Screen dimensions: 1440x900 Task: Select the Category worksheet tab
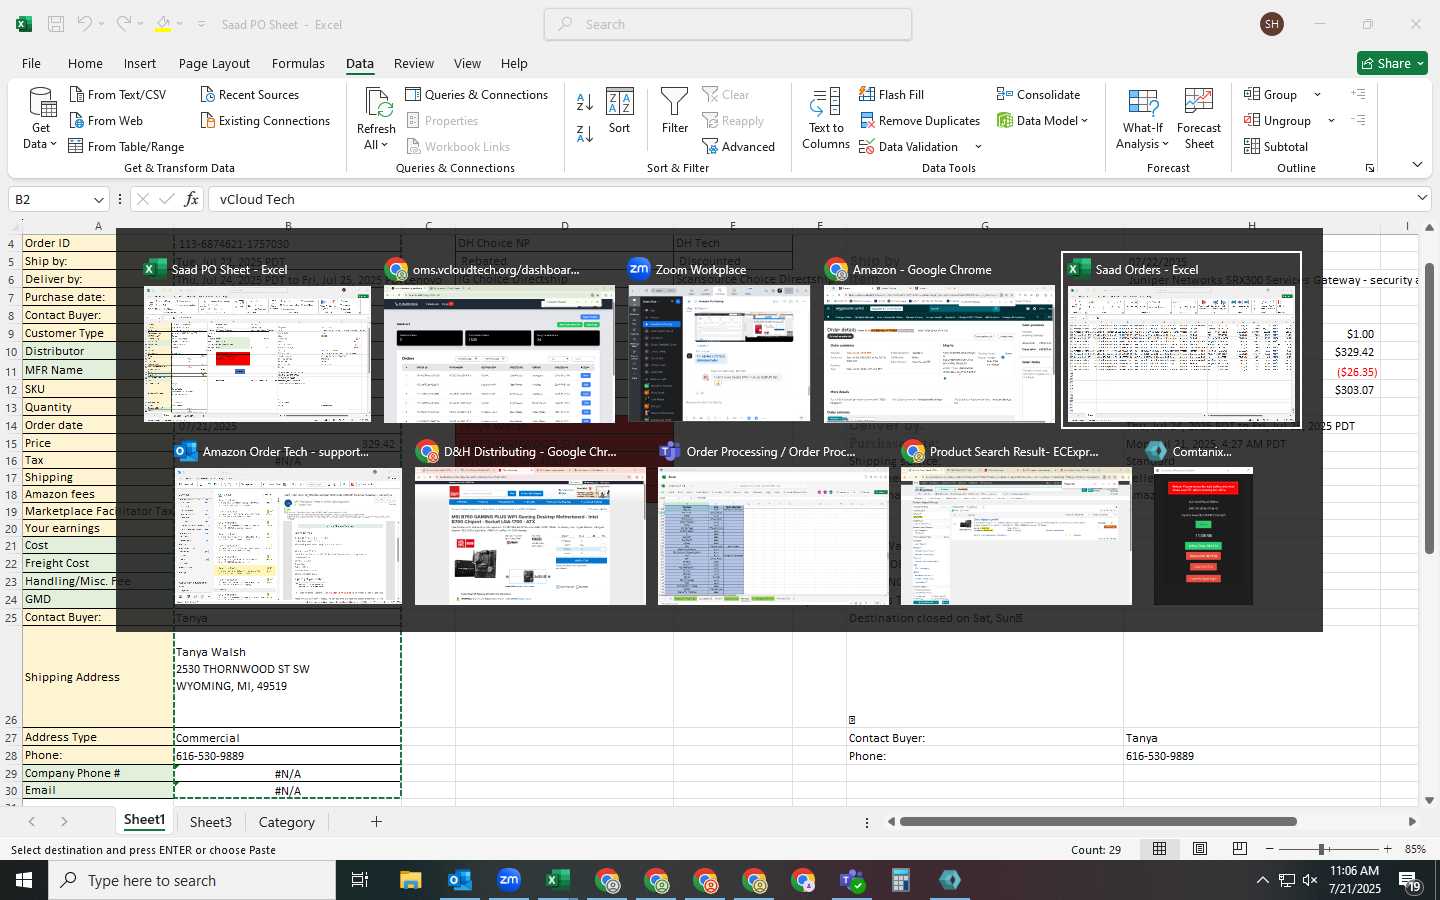pyautogui.click(x=286, y=822)
